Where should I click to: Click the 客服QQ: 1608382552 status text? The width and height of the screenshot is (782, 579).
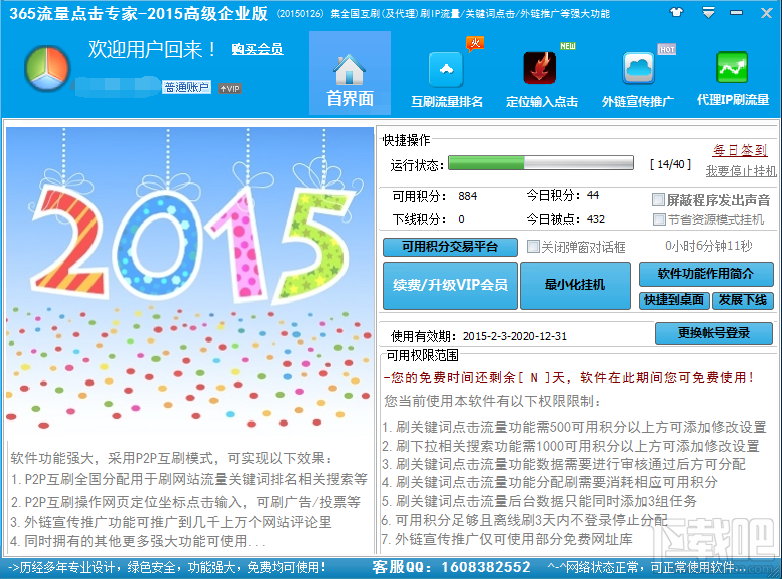451,567
